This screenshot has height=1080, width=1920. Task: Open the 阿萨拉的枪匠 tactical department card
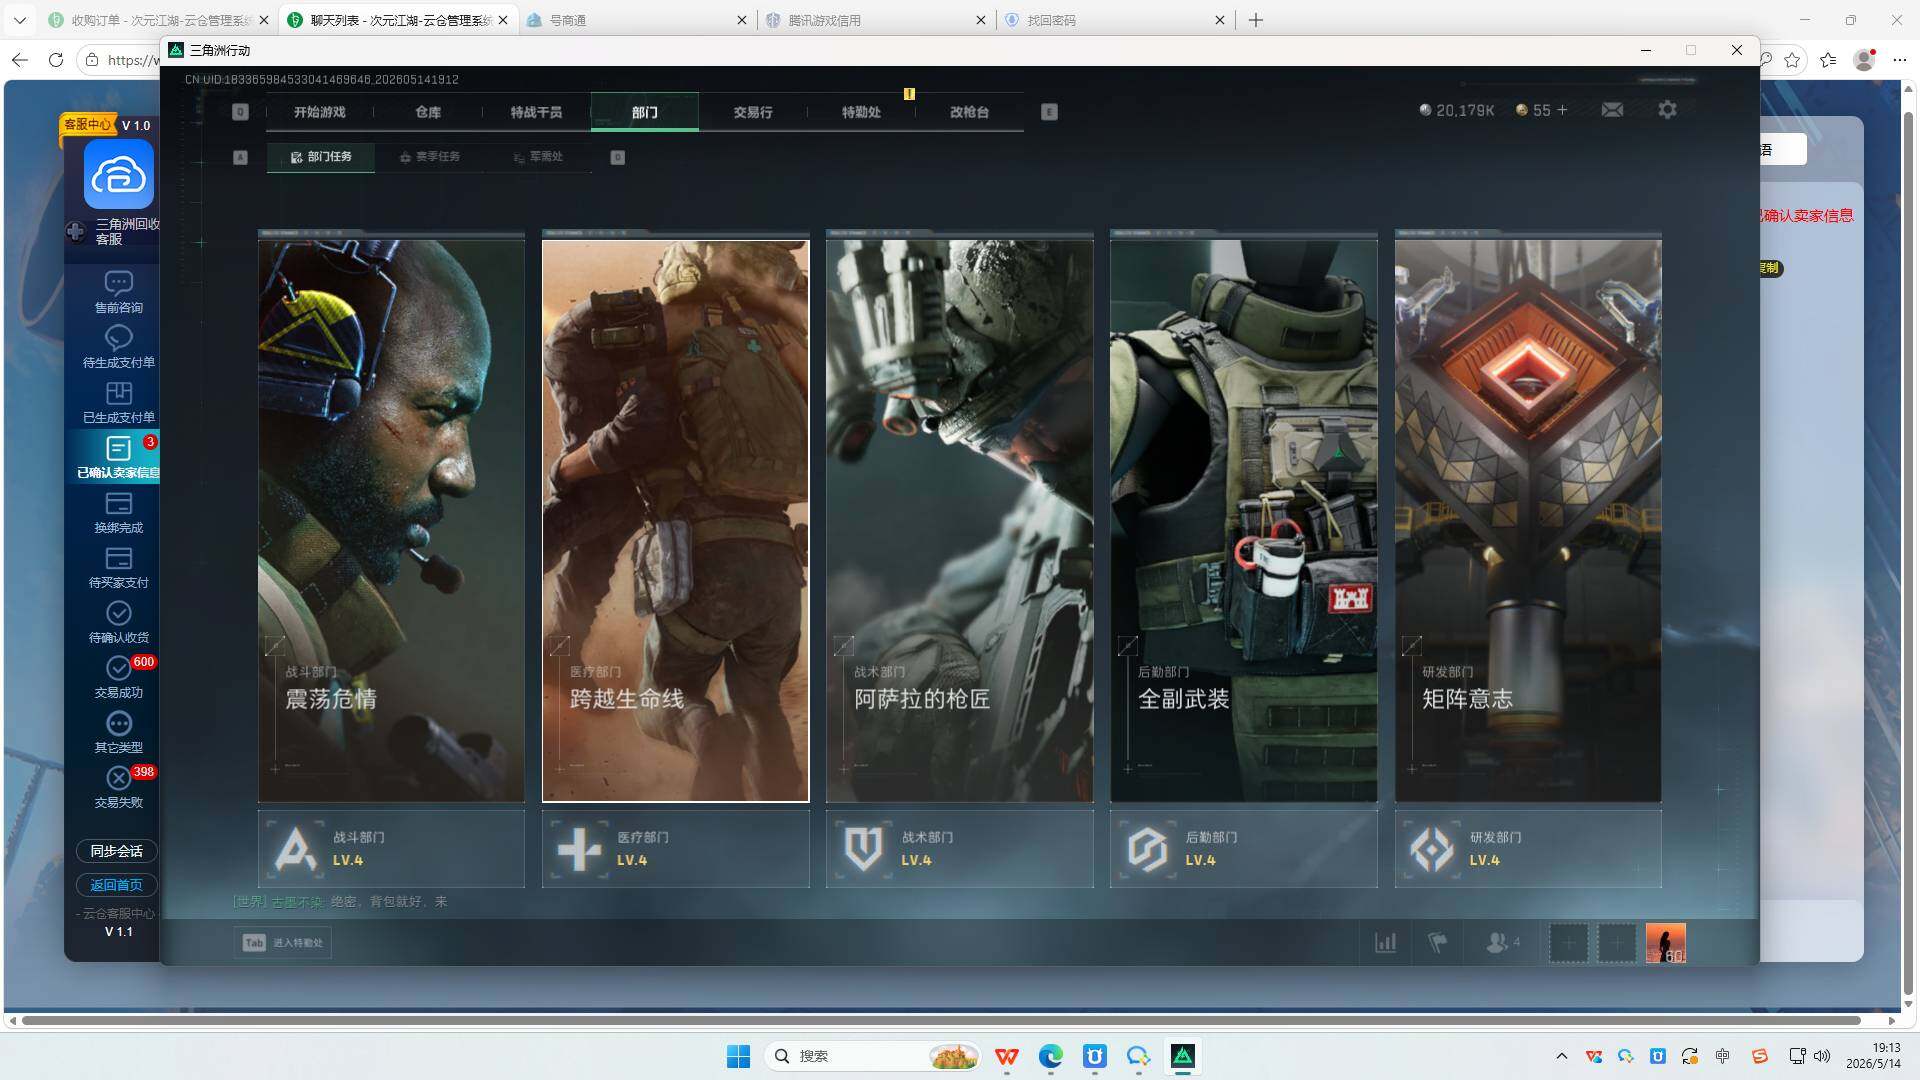click(x=959, y=520)
